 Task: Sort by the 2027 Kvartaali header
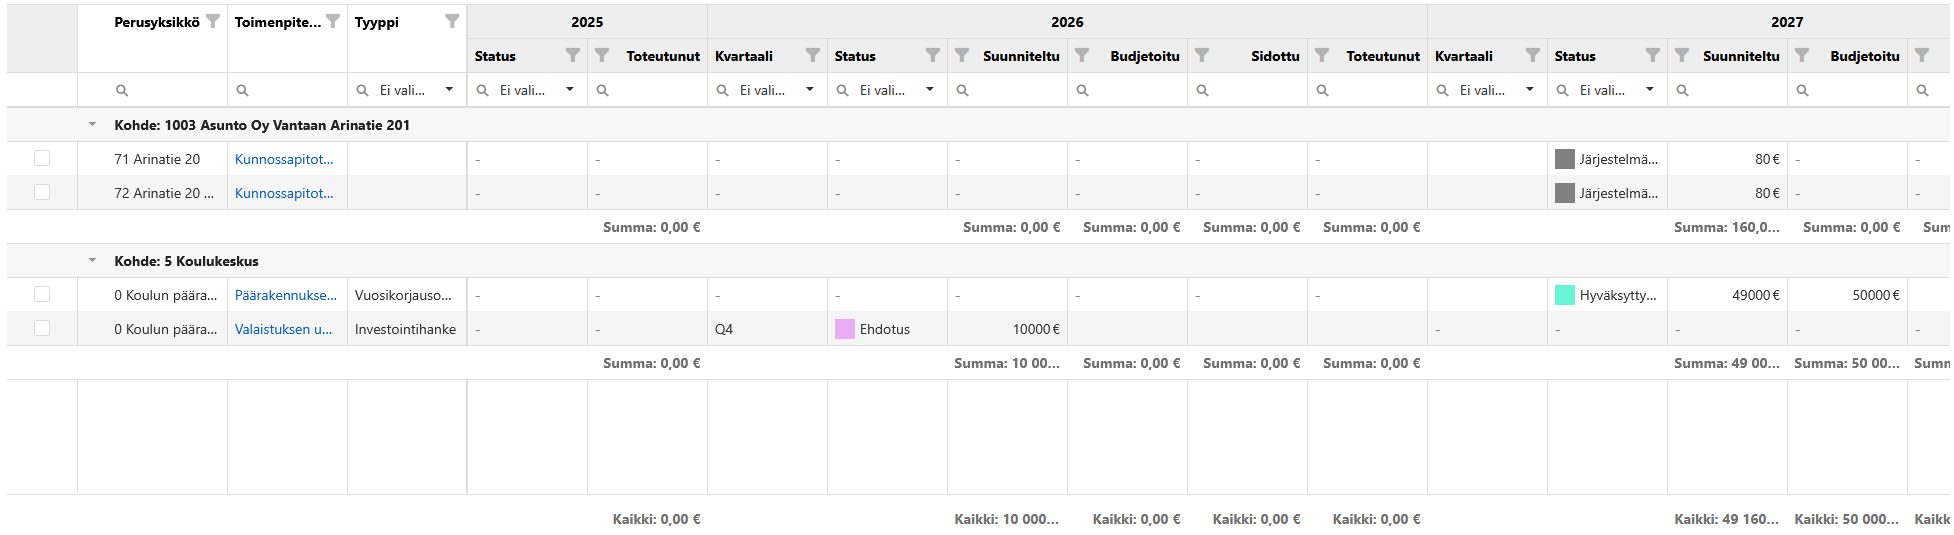point(1464,56)
